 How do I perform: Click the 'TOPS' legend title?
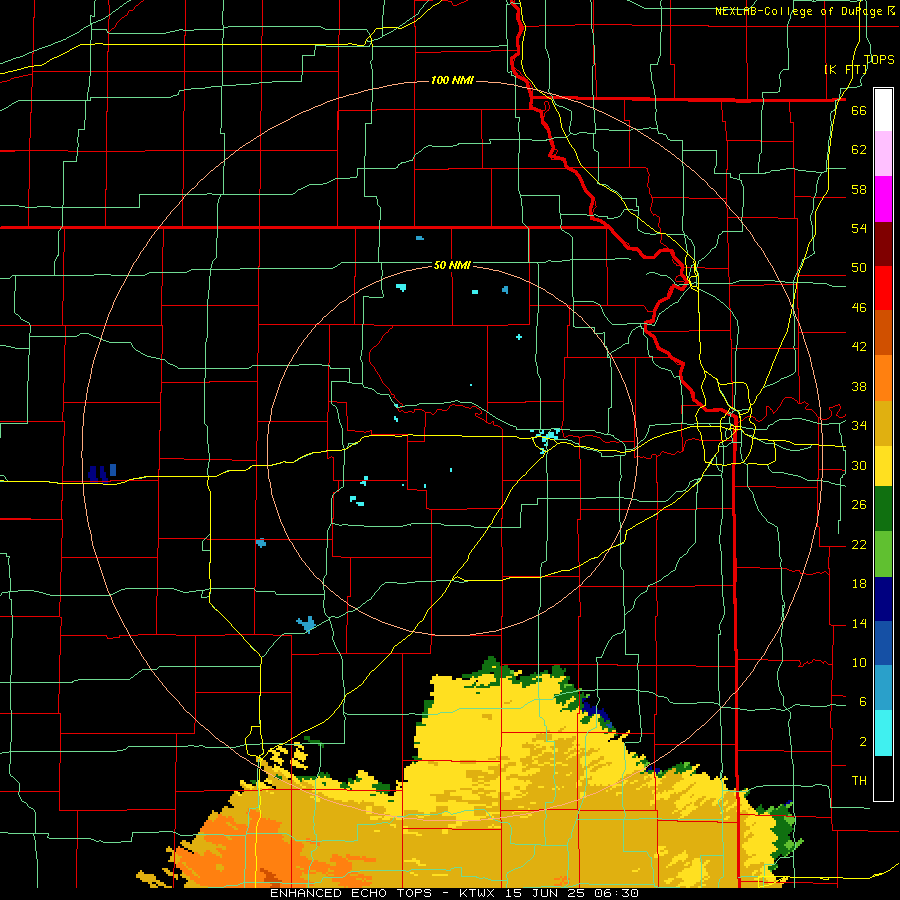(x=879, y=59)
